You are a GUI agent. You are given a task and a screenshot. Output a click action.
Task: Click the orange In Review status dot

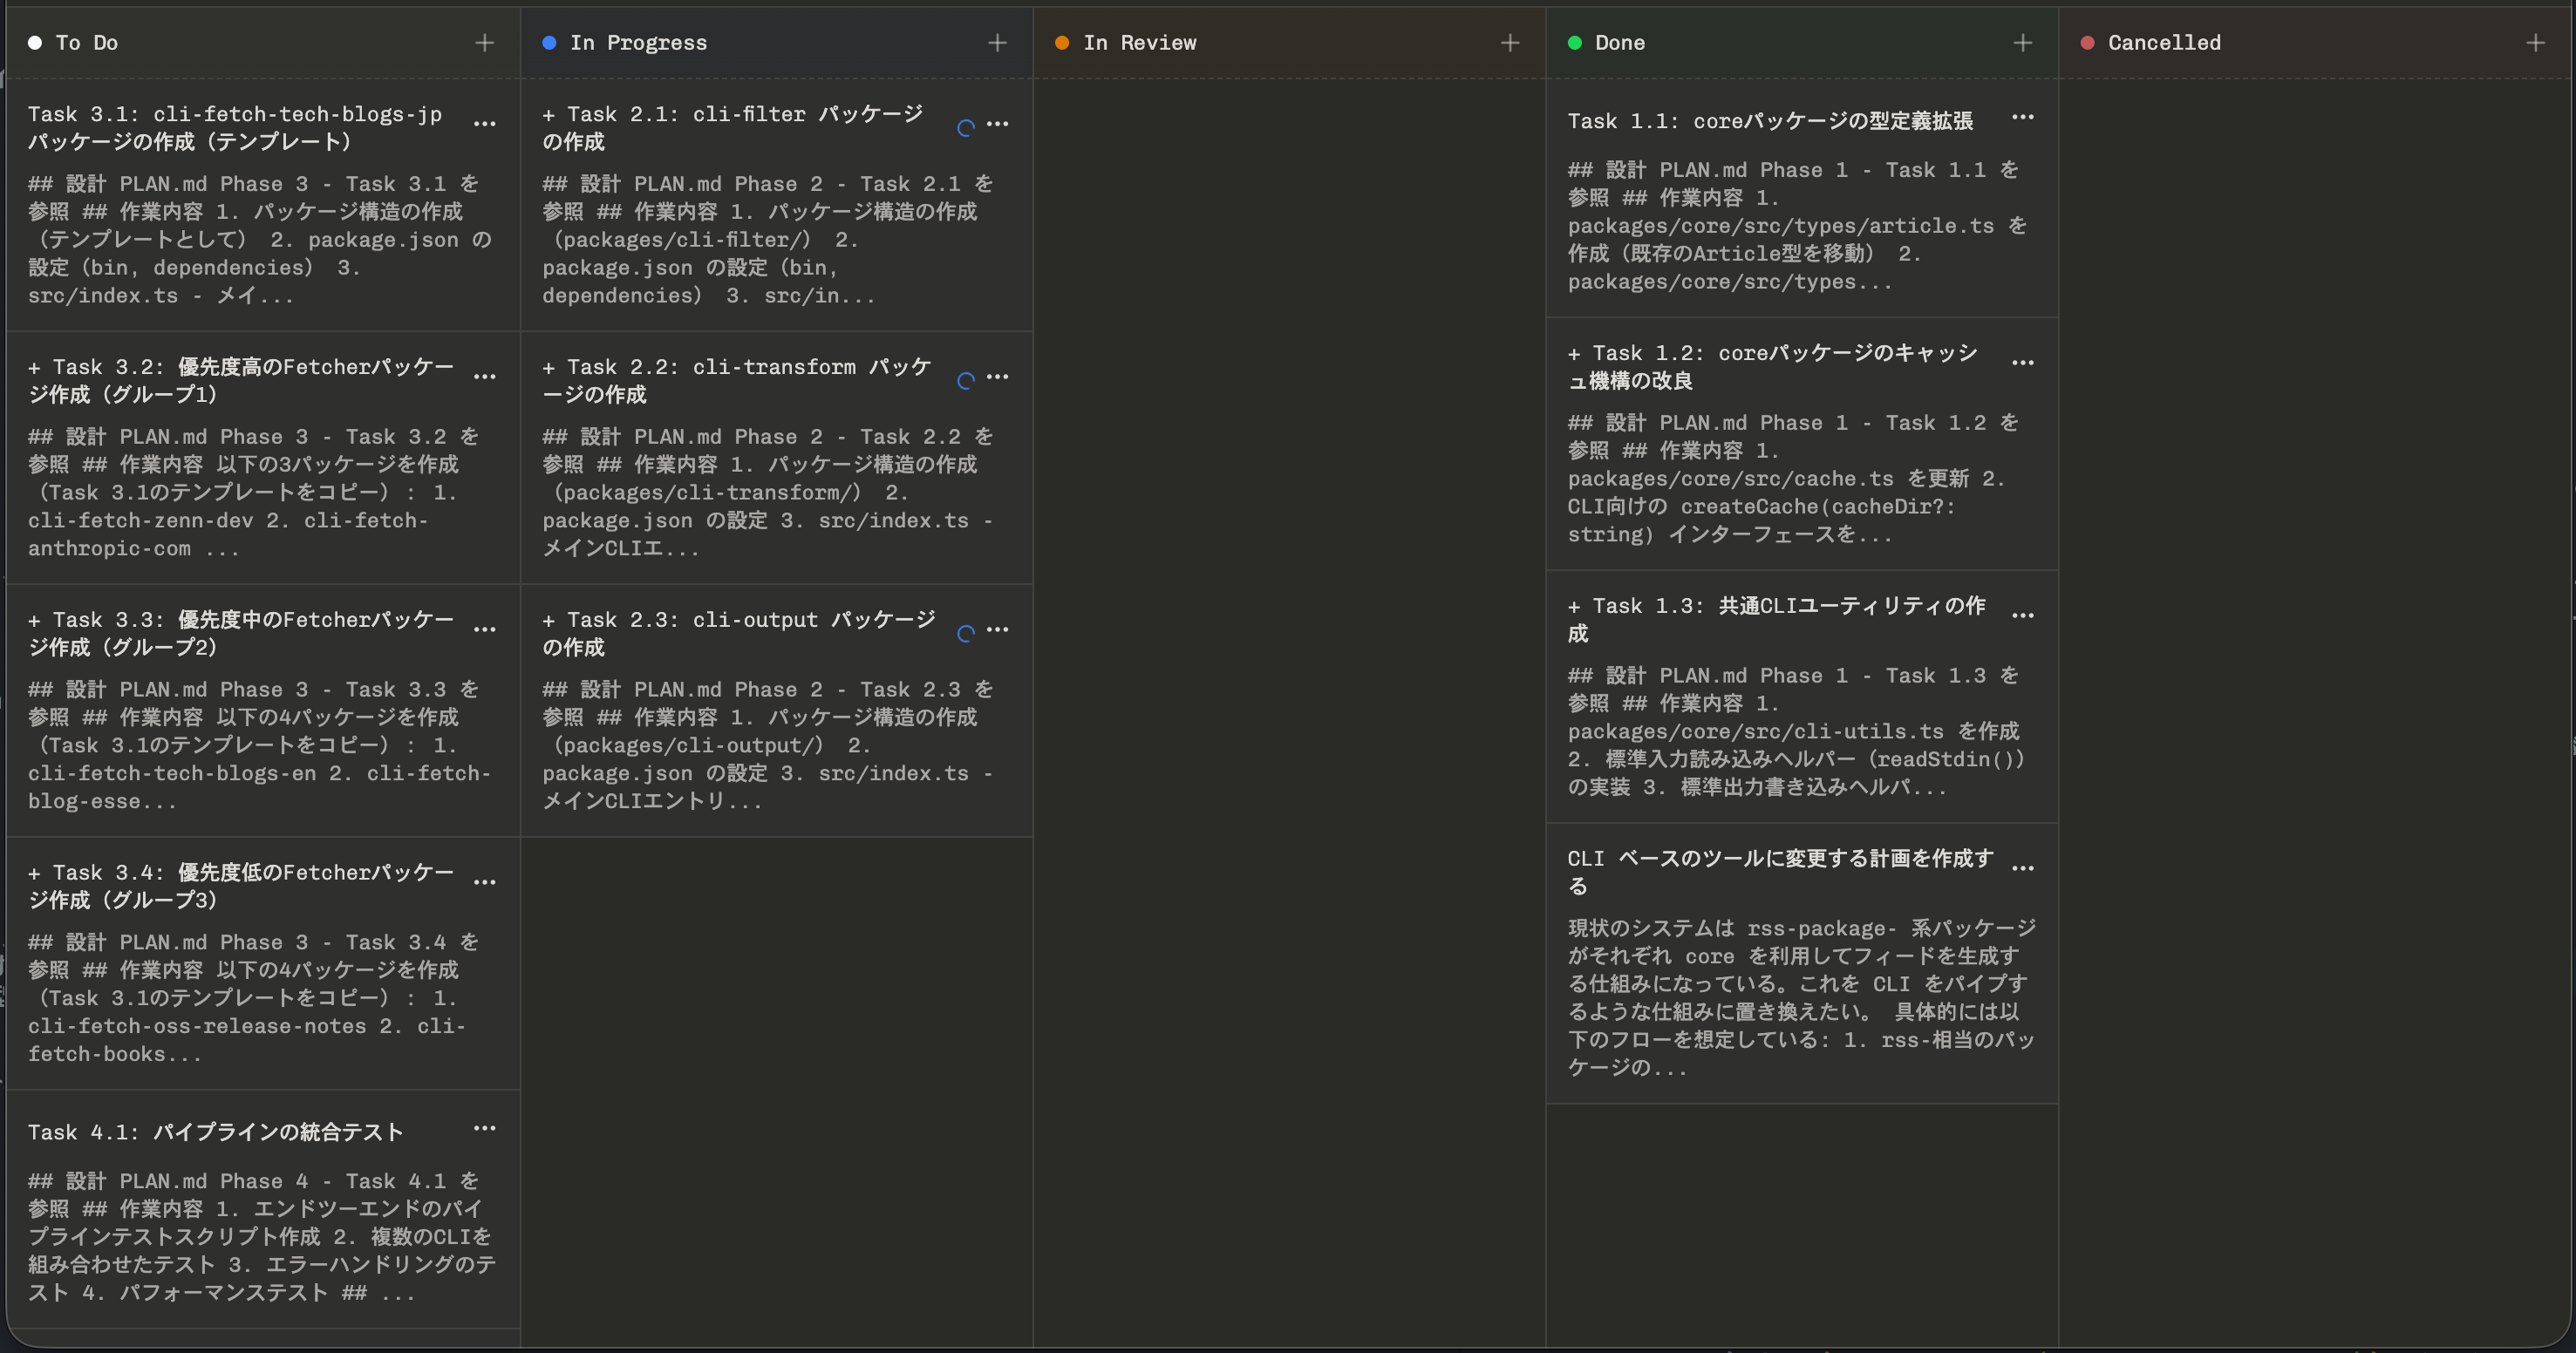coord(1062,42)
